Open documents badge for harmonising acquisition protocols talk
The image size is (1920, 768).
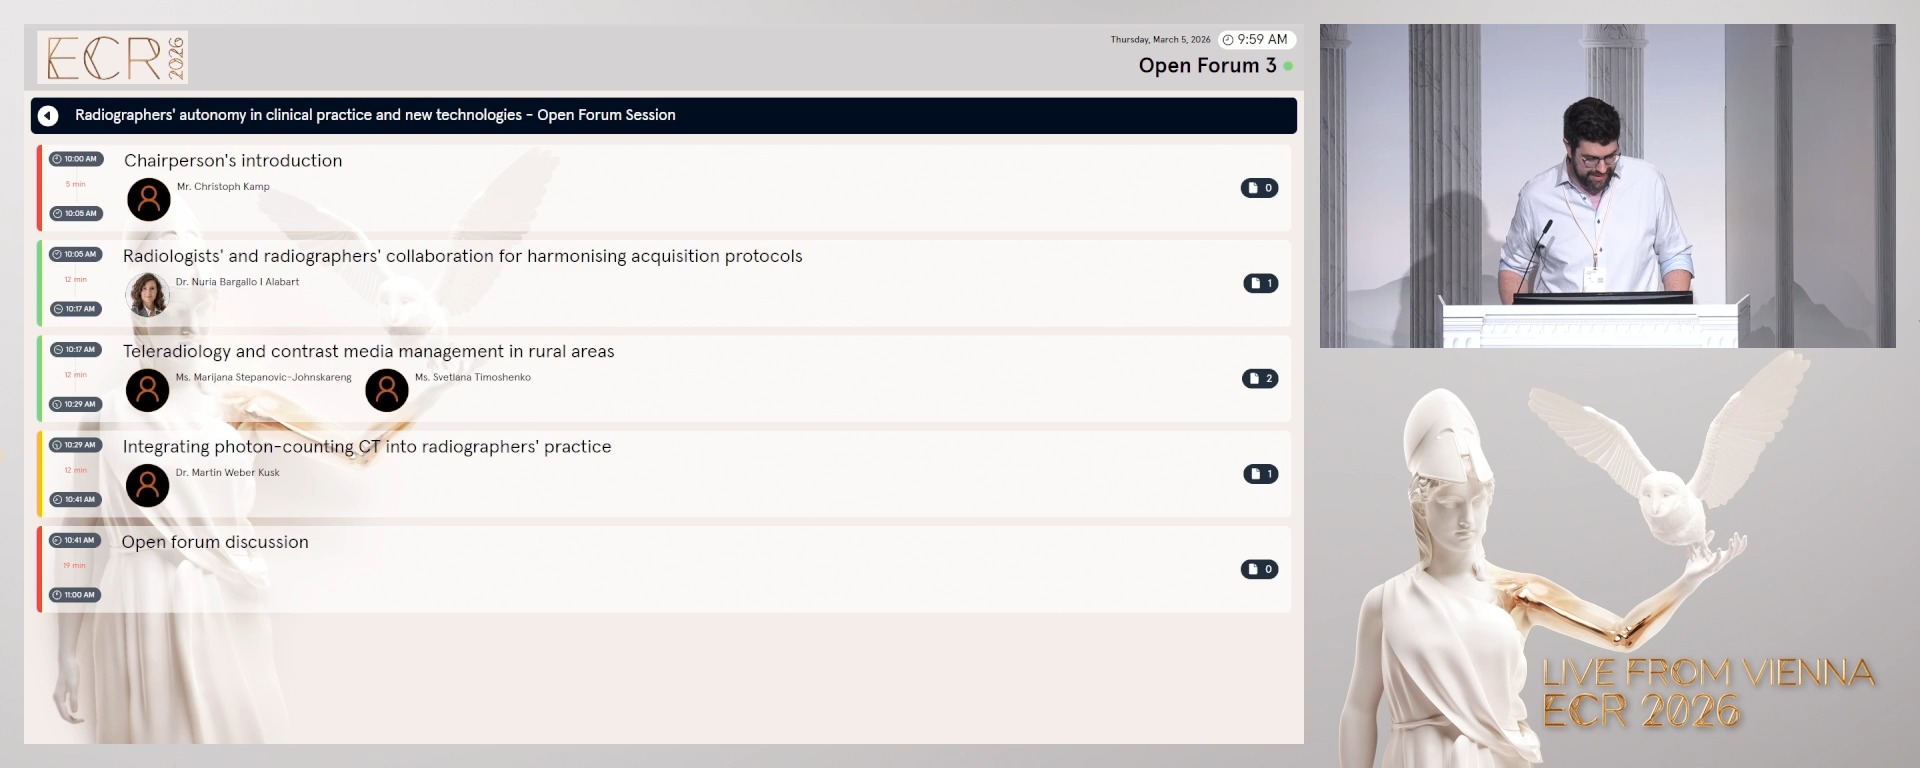click(x=1260, y=283)
